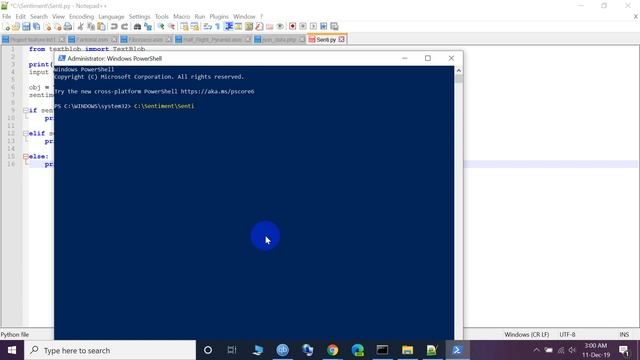The height and width of the screenshot is (360, 640).
Task: Open Chrome from the taskbar
Action: point(333,350)
